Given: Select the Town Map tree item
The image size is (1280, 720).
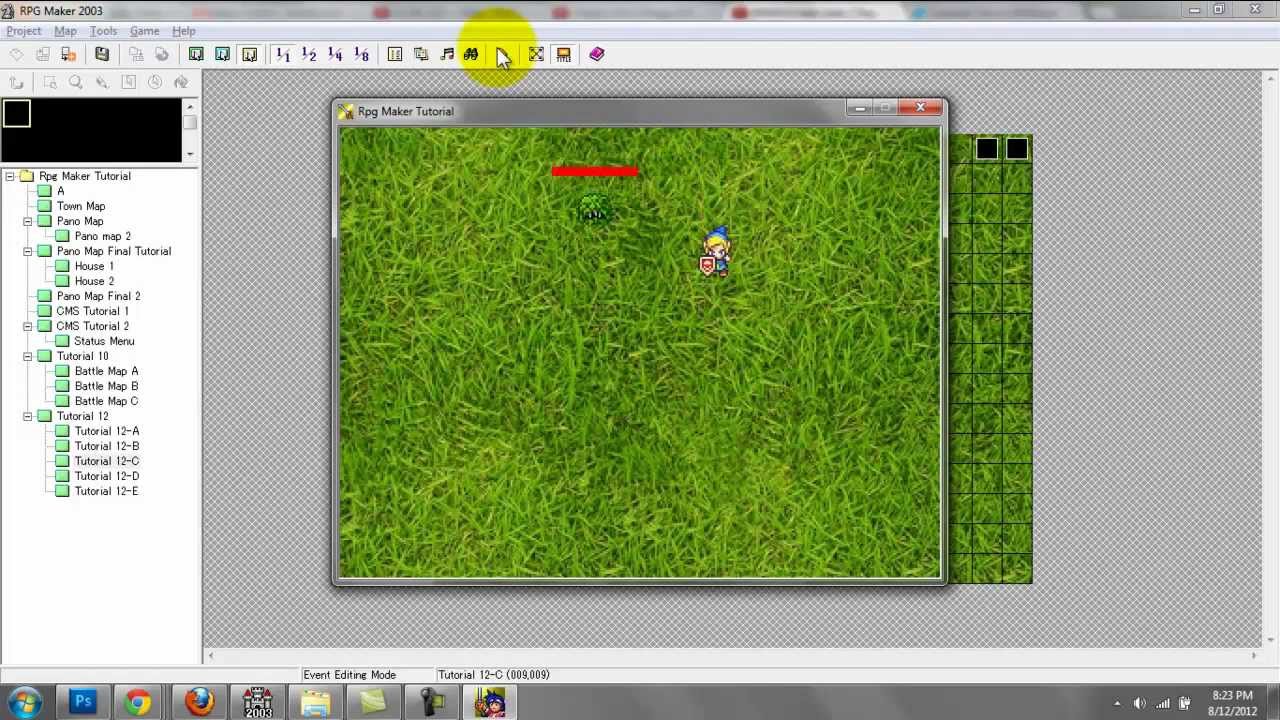Looking at the screenshot, I should coord(81,206).
